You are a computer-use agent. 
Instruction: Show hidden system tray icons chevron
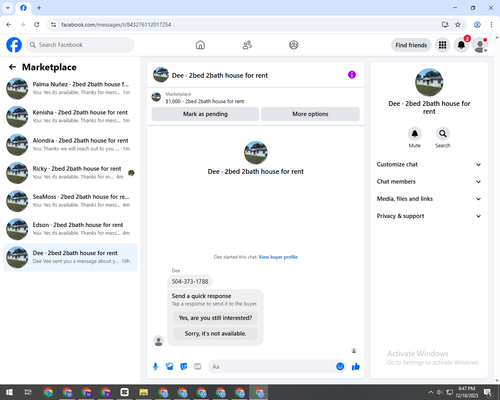tap(430, 392)
